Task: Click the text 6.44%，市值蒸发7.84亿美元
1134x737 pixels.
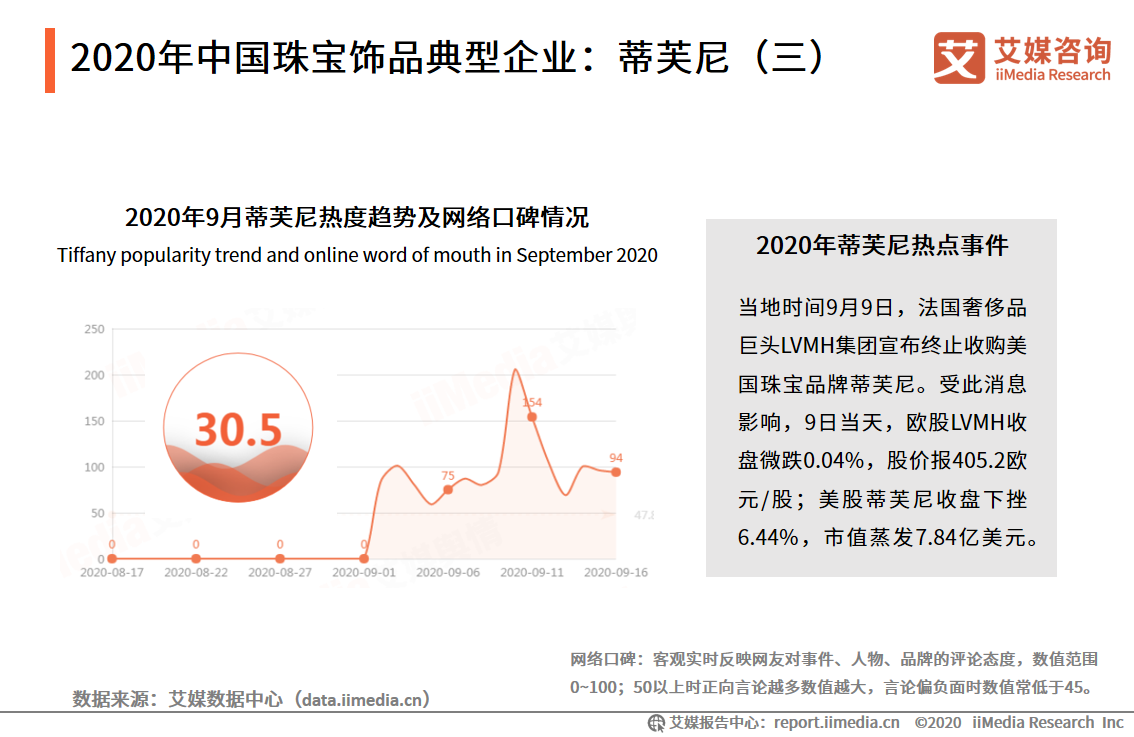Action: click(x=888, y=537)
